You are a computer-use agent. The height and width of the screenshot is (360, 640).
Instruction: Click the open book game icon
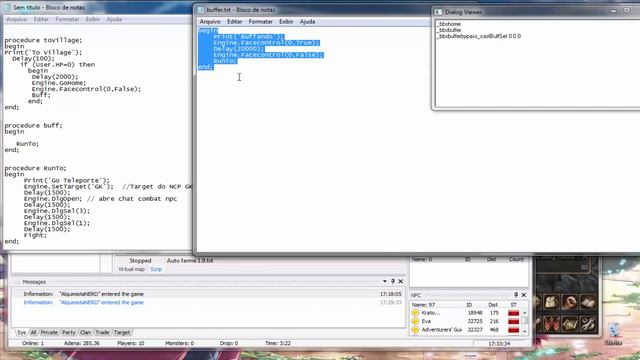588,302
